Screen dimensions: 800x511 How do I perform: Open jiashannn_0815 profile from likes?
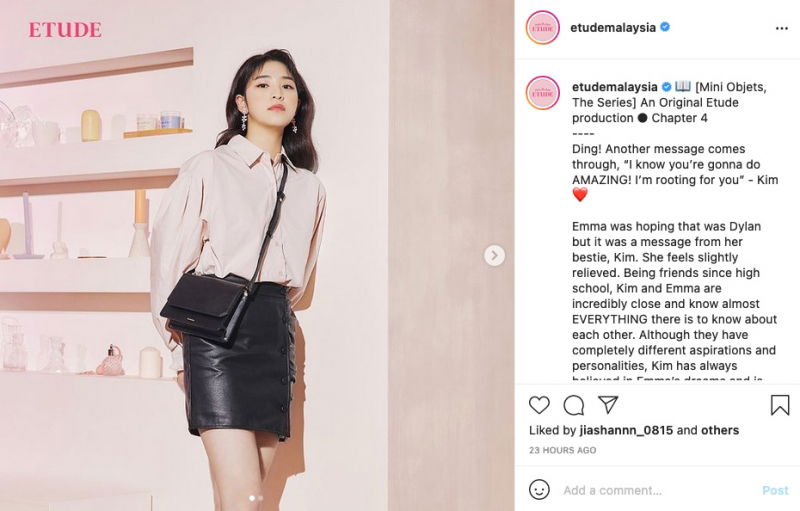[x=626, y=430]
